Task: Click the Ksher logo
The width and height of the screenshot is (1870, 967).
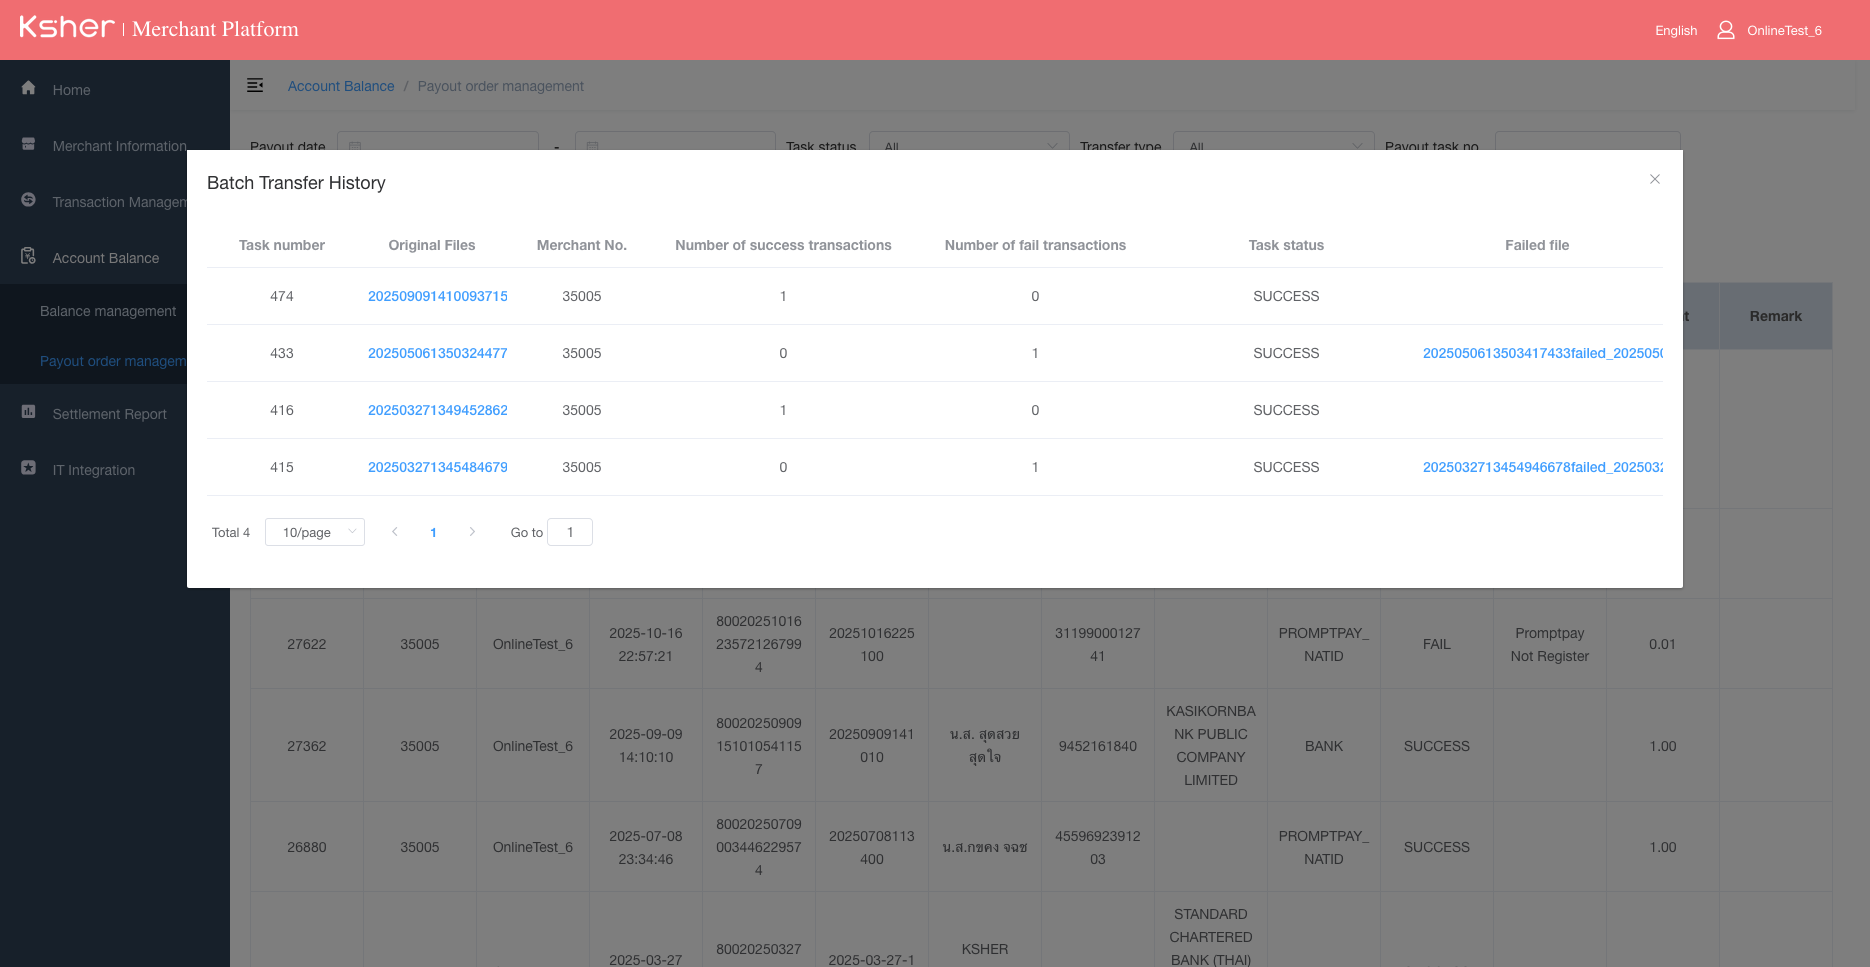Action: (65, 28)
